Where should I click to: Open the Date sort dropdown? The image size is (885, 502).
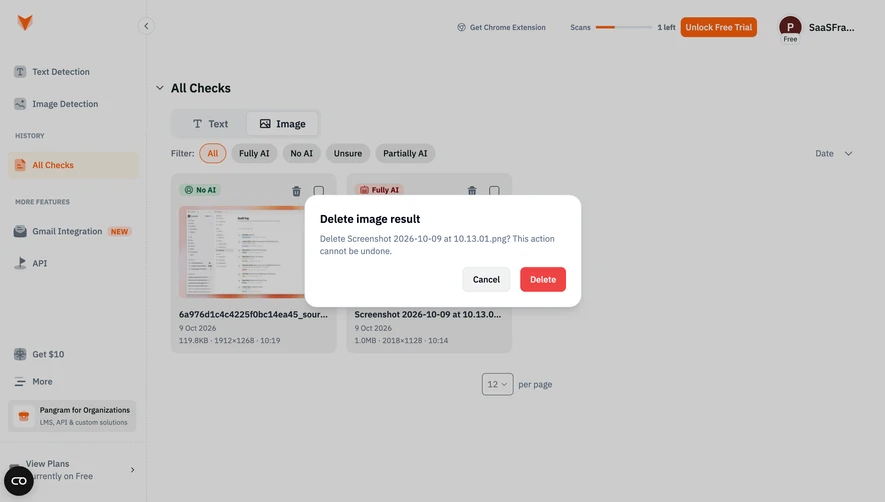coord(834,154)
